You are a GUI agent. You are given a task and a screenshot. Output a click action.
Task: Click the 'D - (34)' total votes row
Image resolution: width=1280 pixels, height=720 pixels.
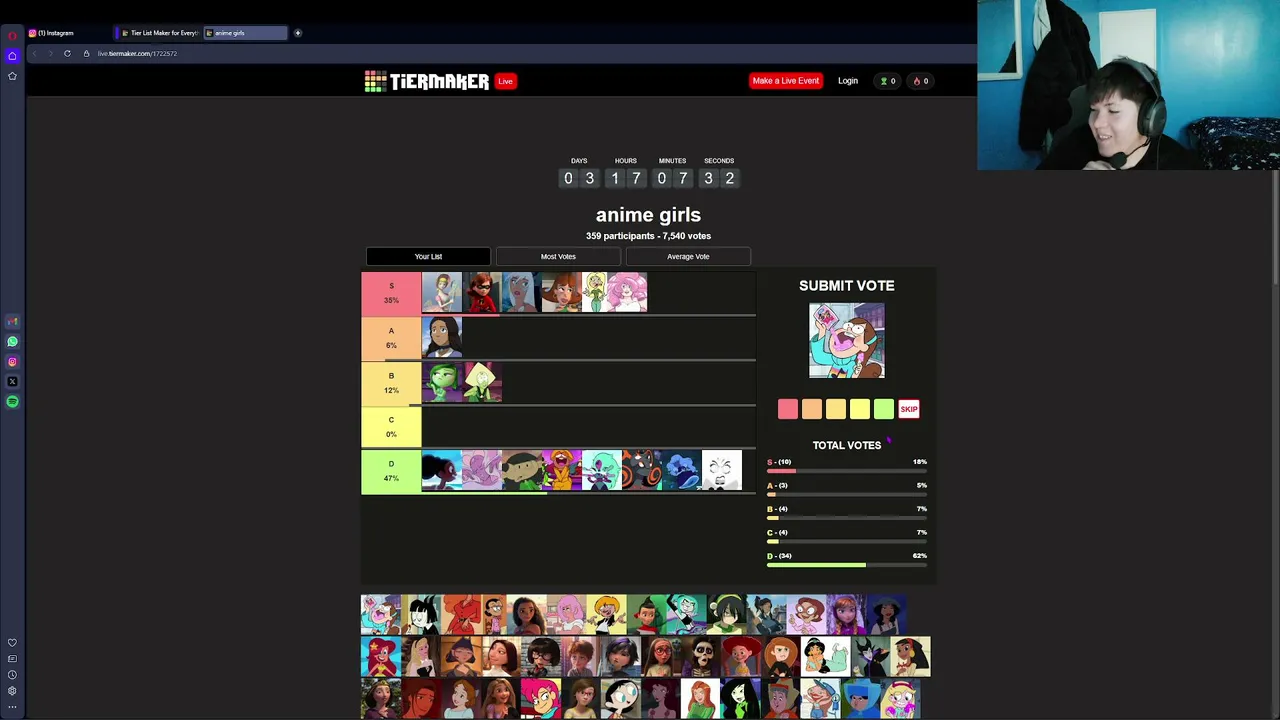click(847, 559)
